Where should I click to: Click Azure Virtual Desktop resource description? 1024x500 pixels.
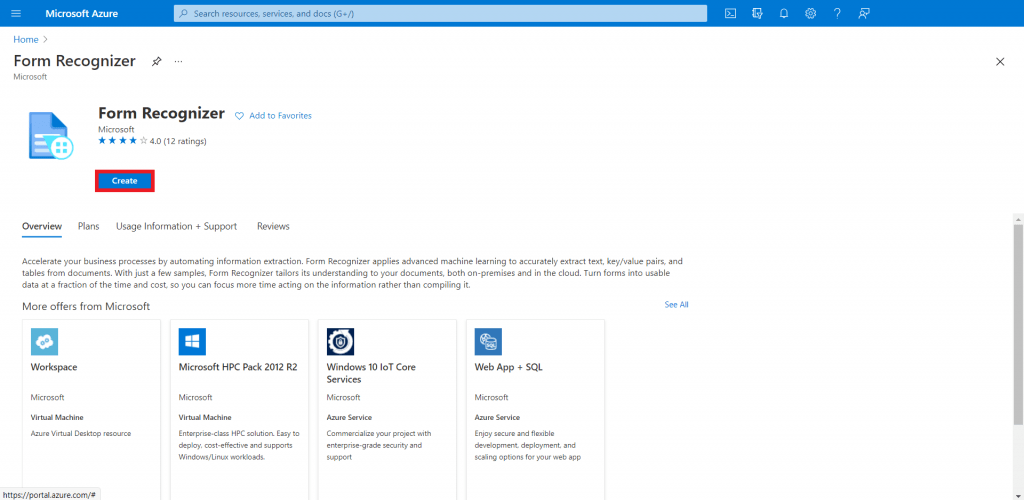pyautogui.click(x=81, y=433)
